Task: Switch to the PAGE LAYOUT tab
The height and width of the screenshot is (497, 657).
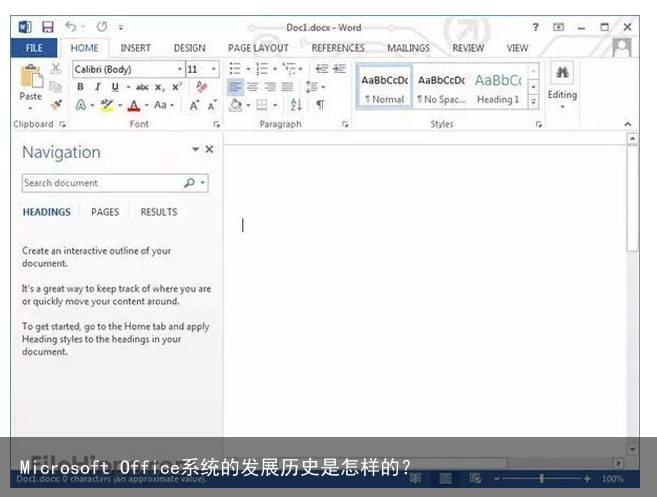Action: tap(258, 48)
